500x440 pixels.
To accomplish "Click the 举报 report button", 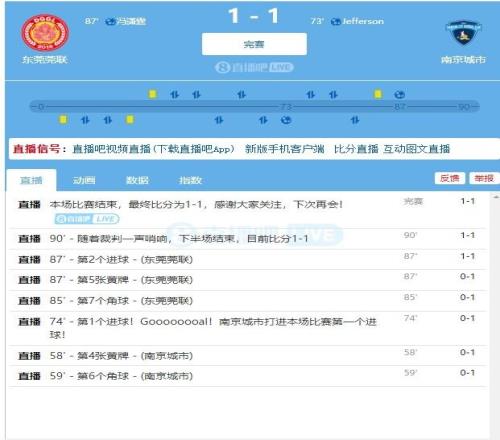I will click(484, 178).
